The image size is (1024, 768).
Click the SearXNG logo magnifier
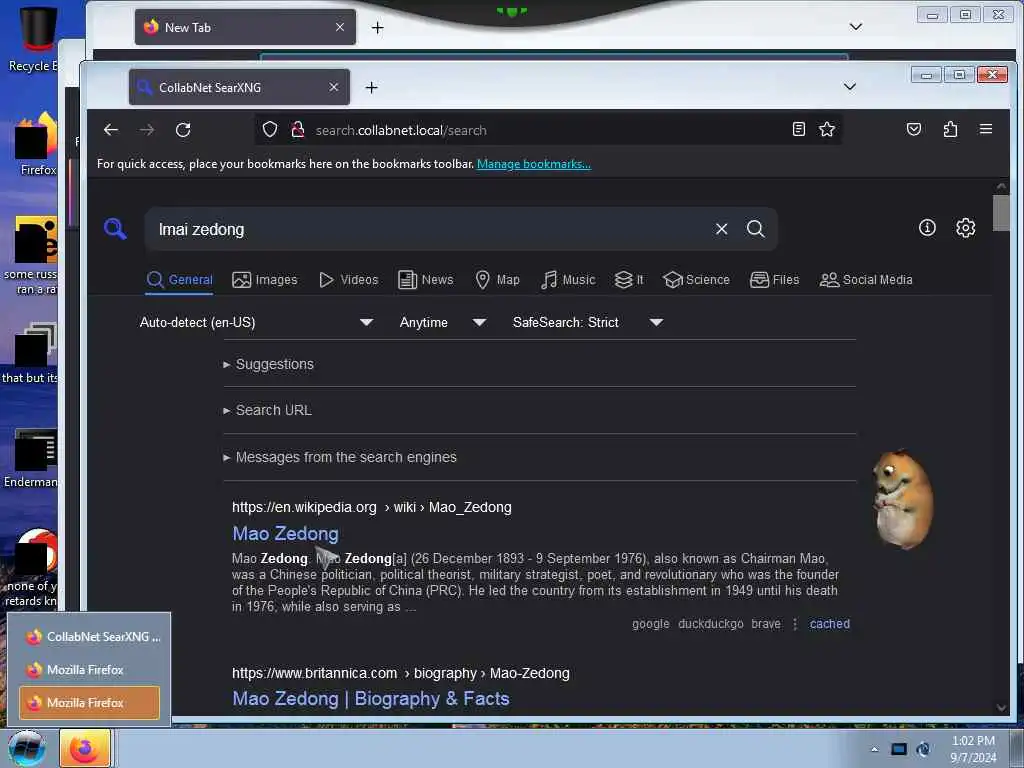pyautogui.click(x=116, y=229)
